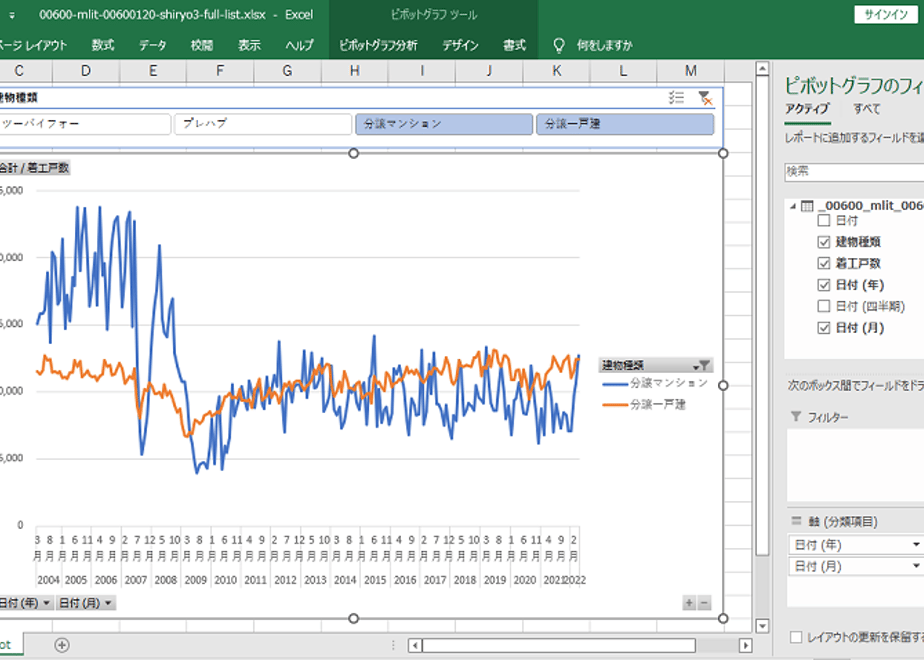The width and height of the screenshot is (924, 660).
Task: Click the 2015 year axis label
Action: [x=375, y=580]
